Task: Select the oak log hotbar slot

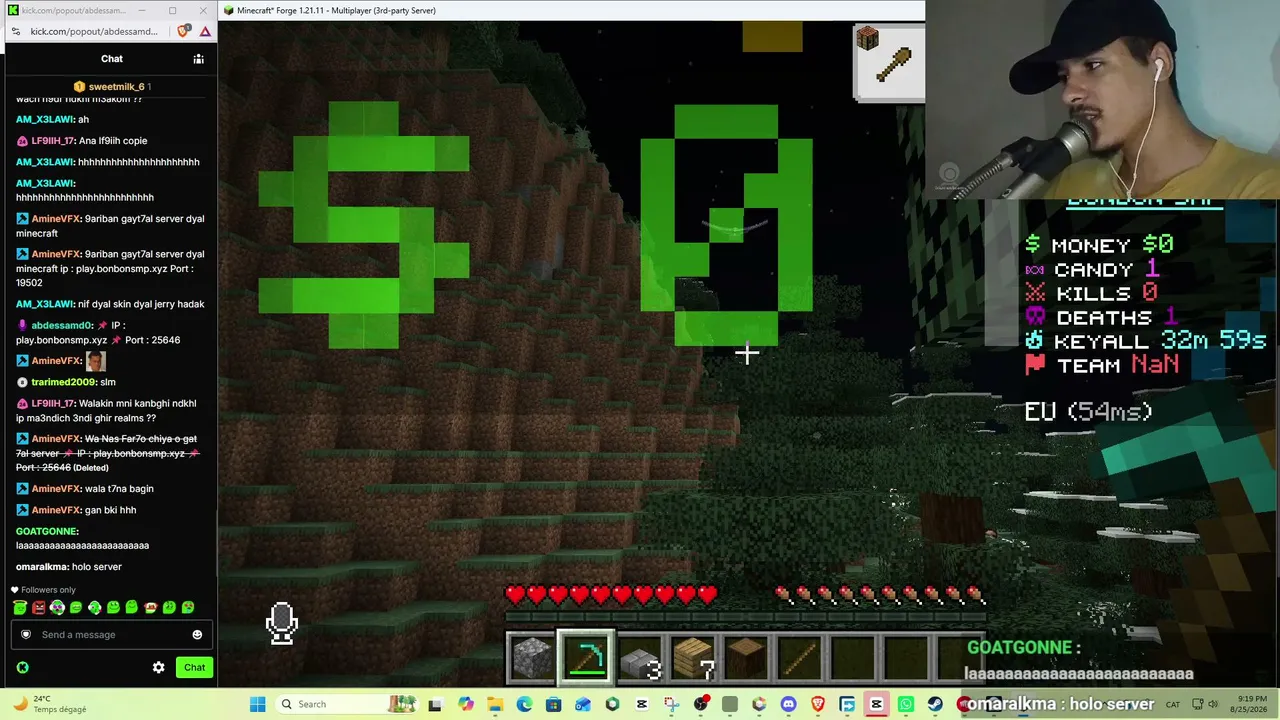Action: pyautogui.click(x=746, y=658)
